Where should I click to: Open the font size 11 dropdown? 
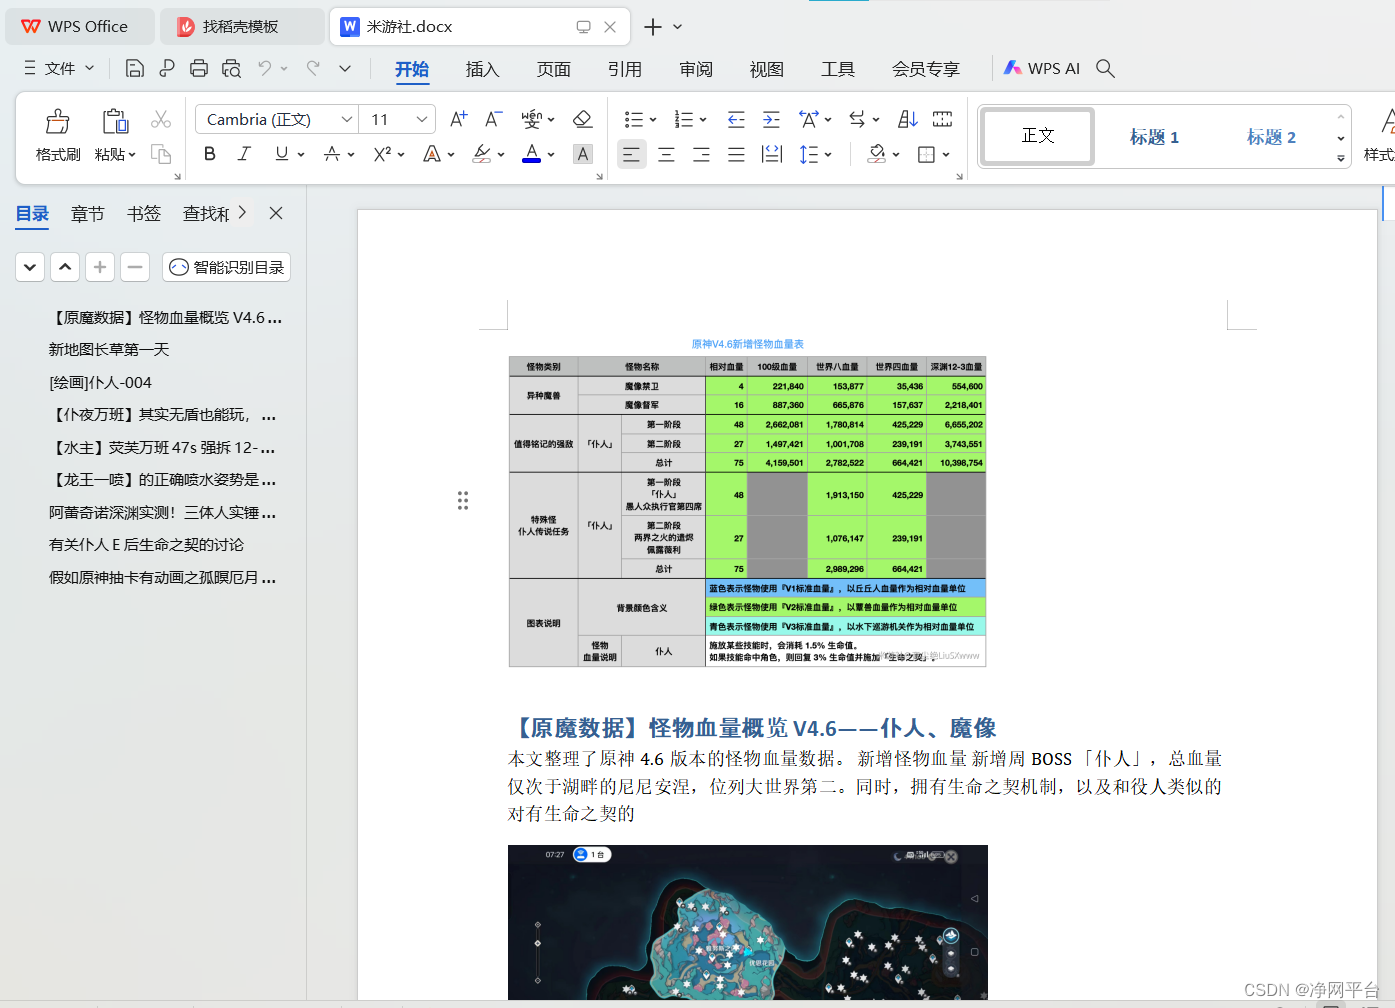click(422, 120)
